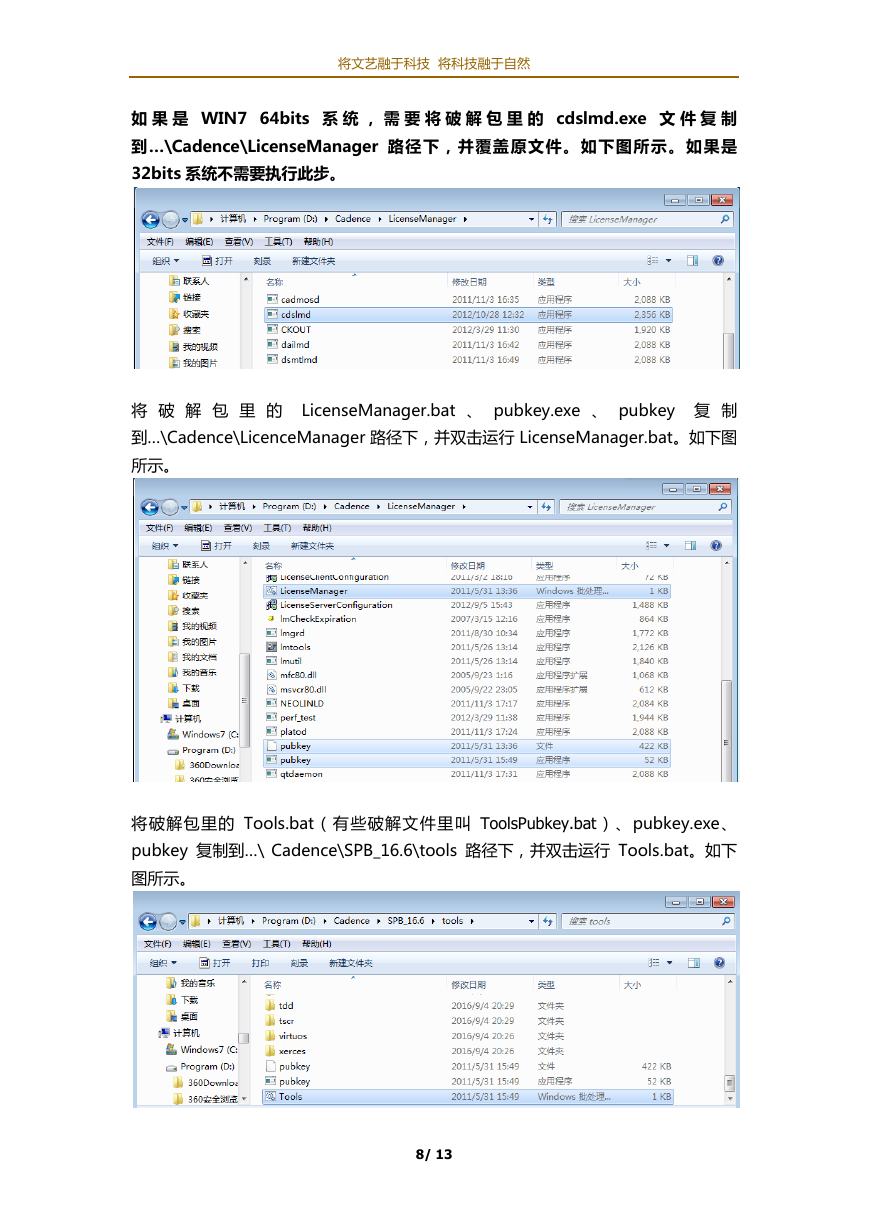Image resolution: width=869 pixels, height=1228 pixels.
Task: Open 文件(F) menu in the tools window
Action: pyautogui.click(x=158, y=943)
